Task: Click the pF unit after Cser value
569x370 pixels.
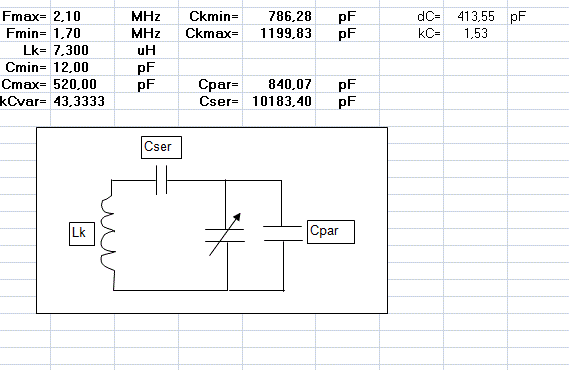Action: coord(347,101)
